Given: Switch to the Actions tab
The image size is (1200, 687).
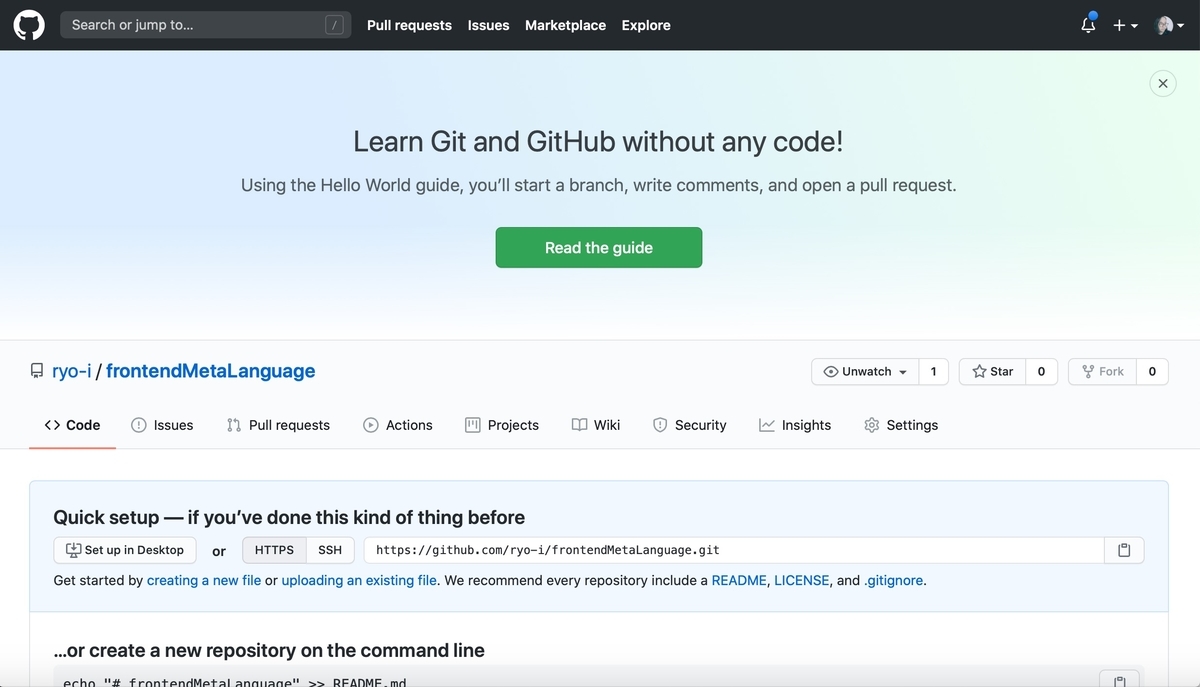Looking at the screenshot, I should click(x=398, y=425).
